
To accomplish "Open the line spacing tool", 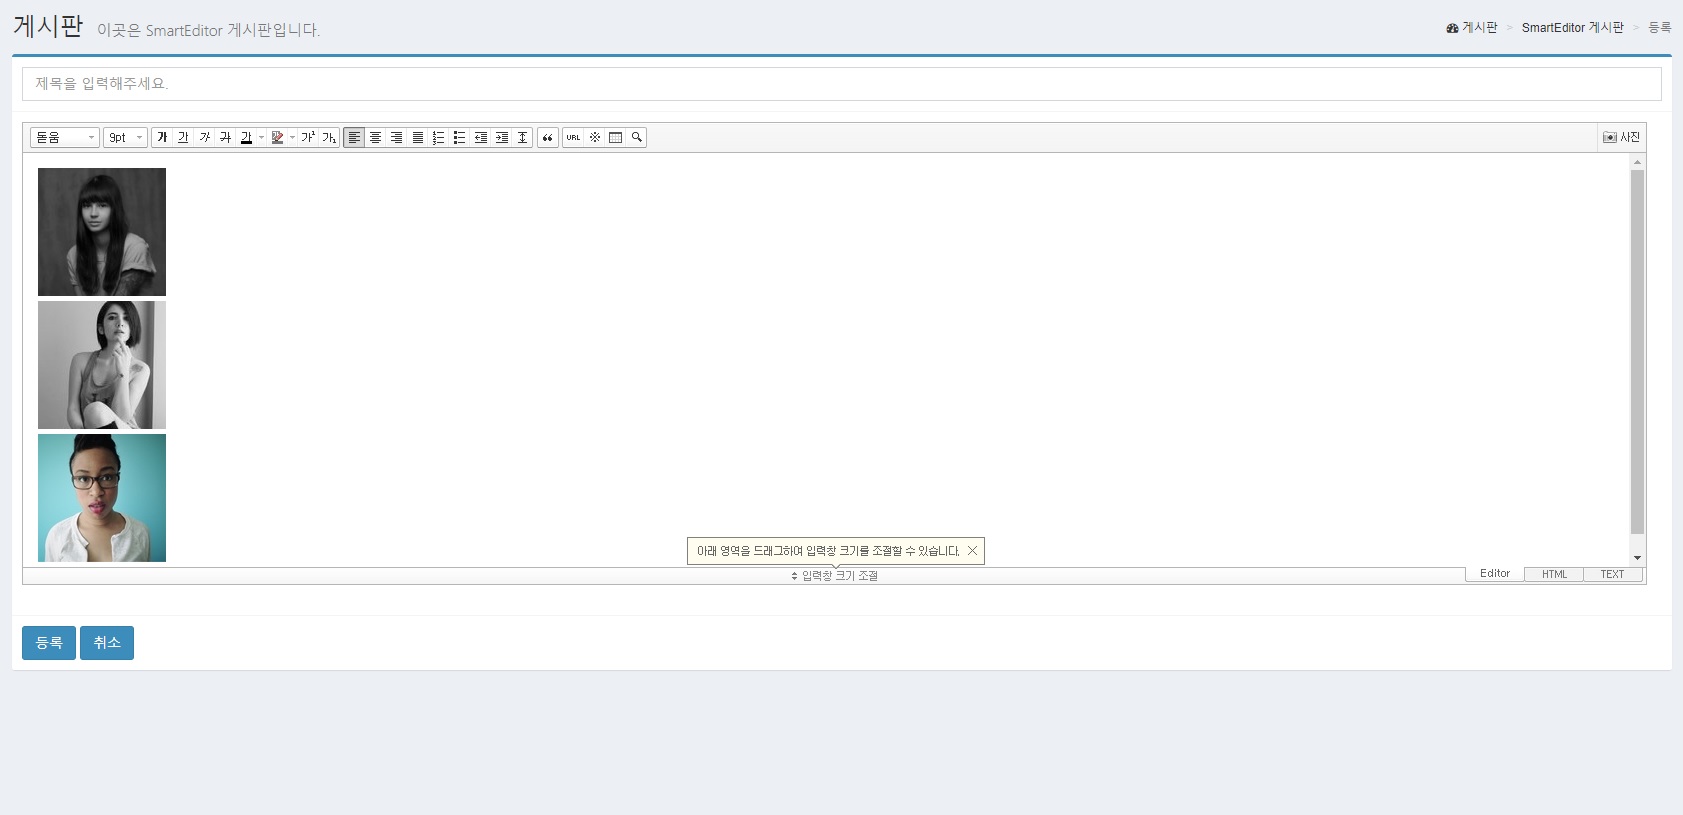I will click(x=522, y=137).
